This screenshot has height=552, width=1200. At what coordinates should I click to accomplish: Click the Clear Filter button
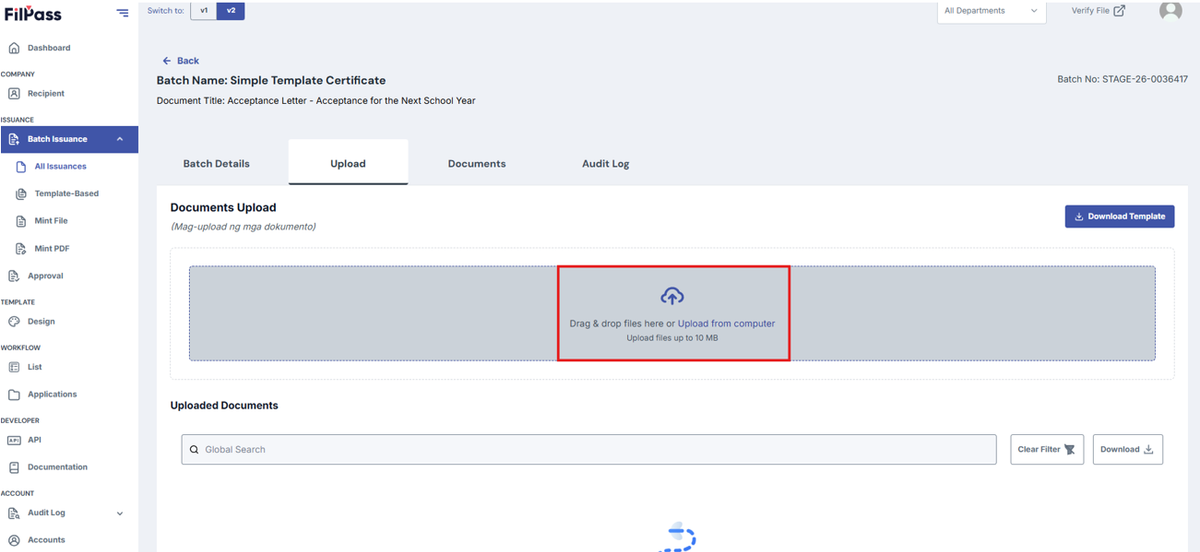coord(1047,449)
